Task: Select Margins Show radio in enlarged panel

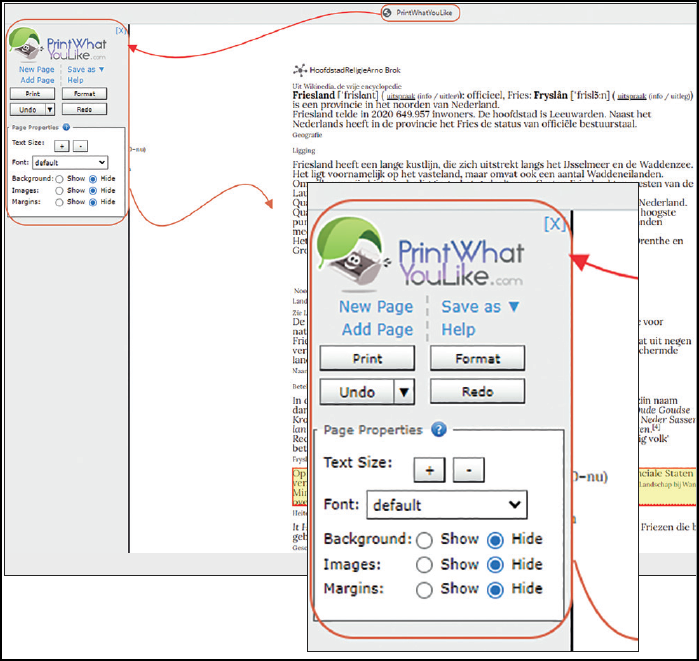Action: click(424, 590)
